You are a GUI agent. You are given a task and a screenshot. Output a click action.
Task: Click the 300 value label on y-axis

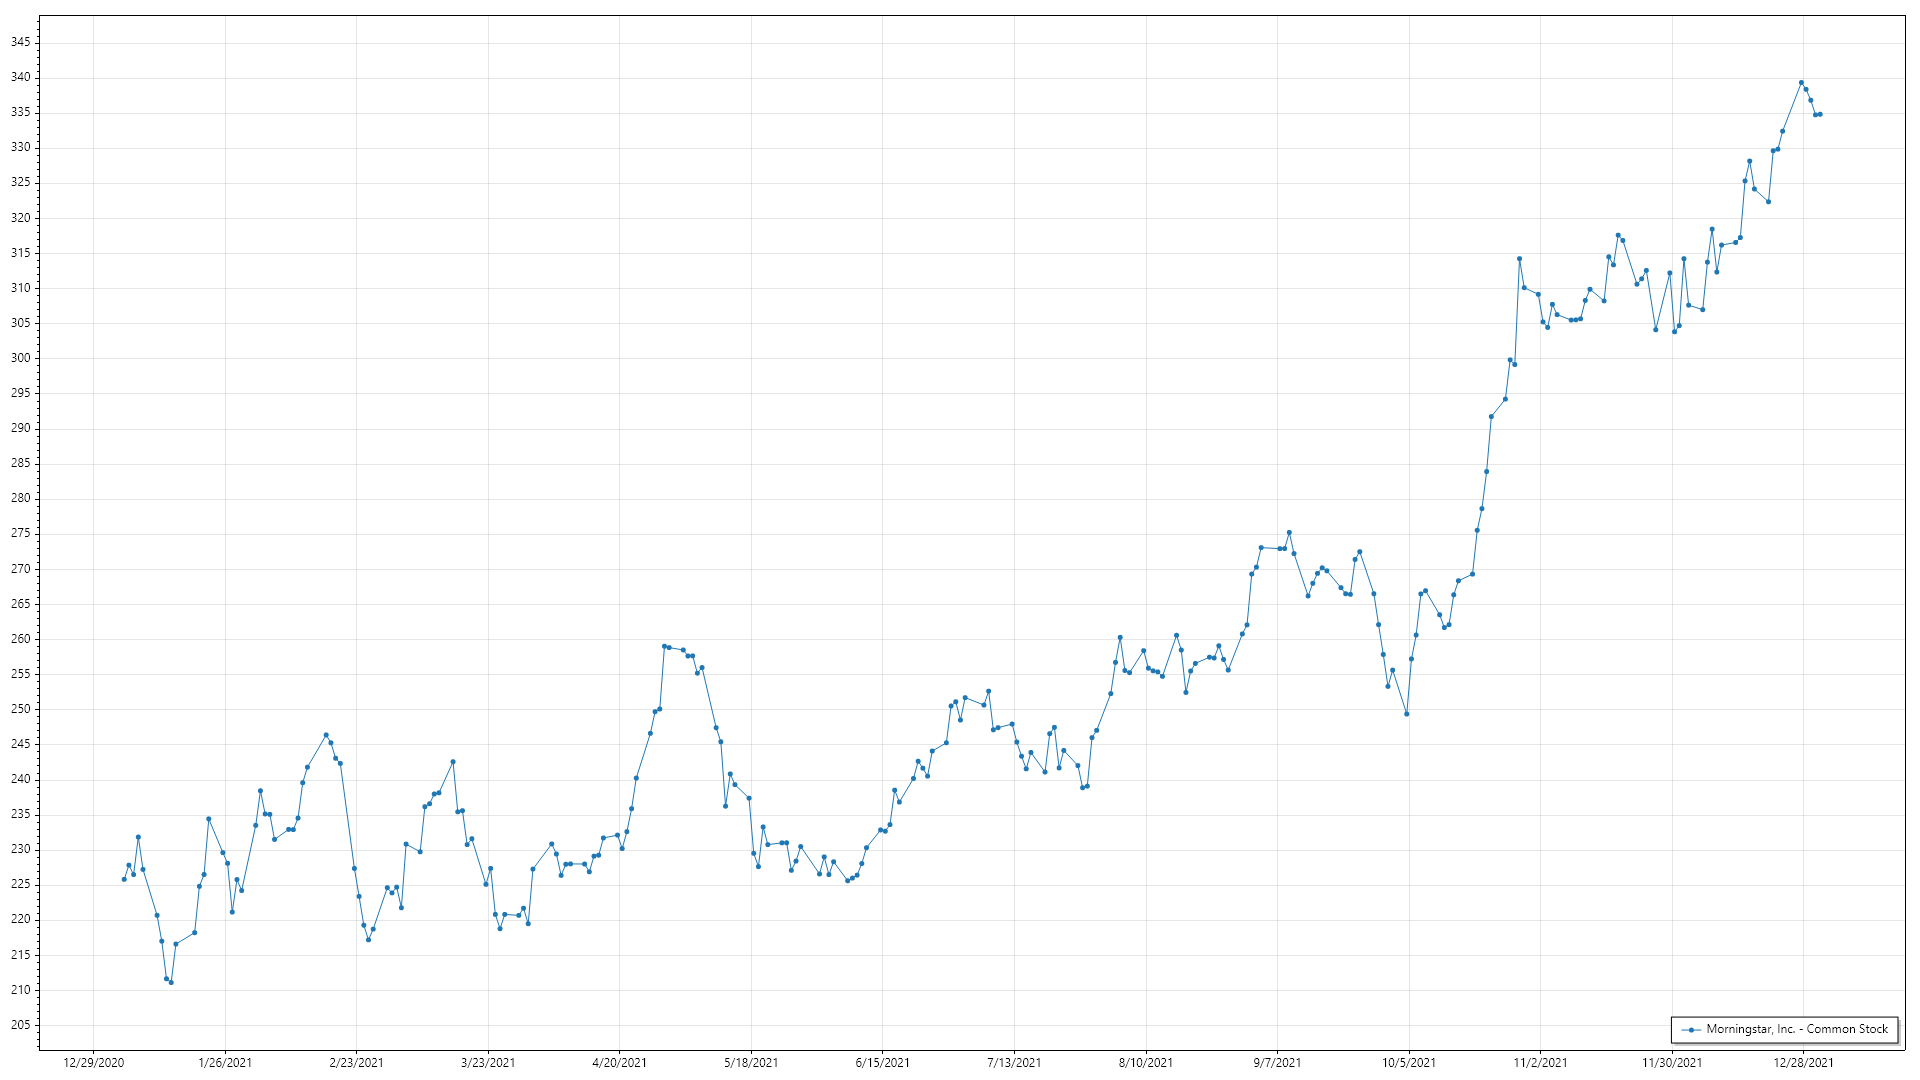[x=20, y=358]
